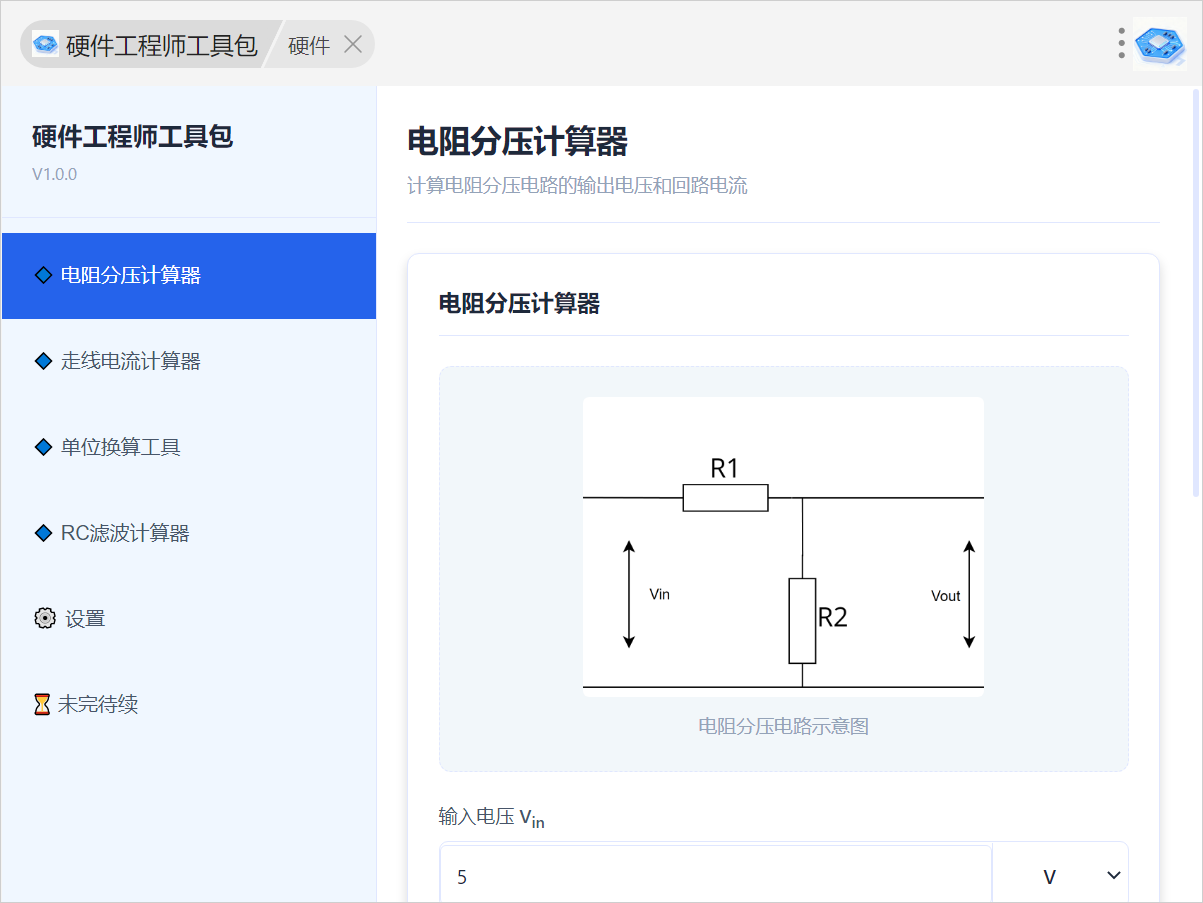
Task: Click the app logo in the title tab
Action: pyautogui.click(x=45, y=44)
